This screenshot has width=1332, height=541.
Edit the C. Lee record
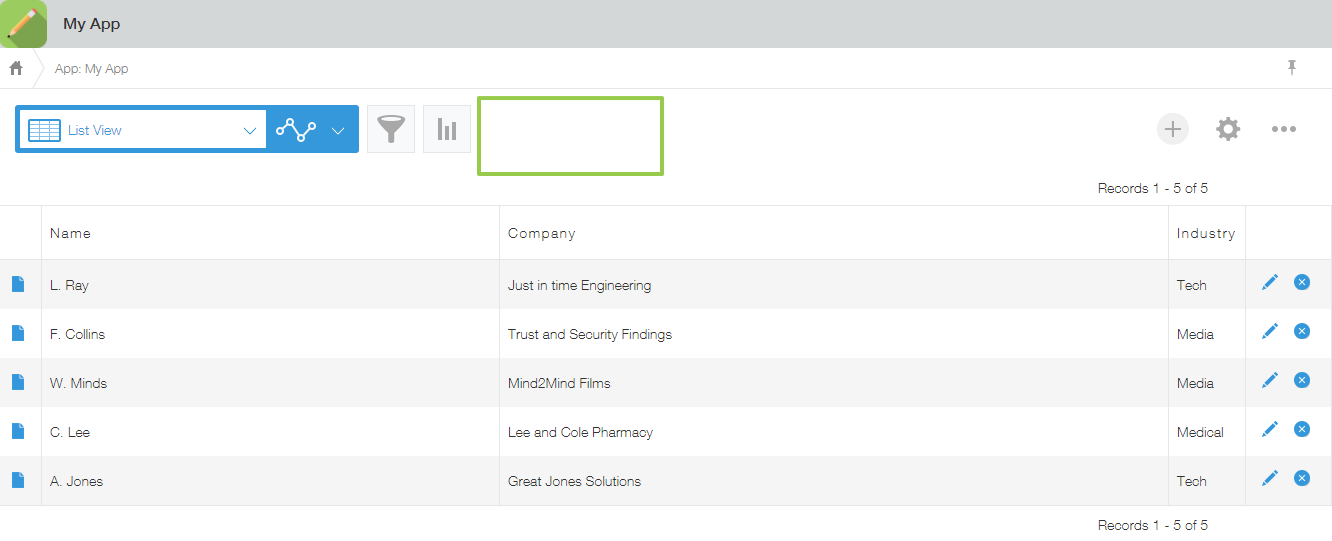pos(1270,429)
